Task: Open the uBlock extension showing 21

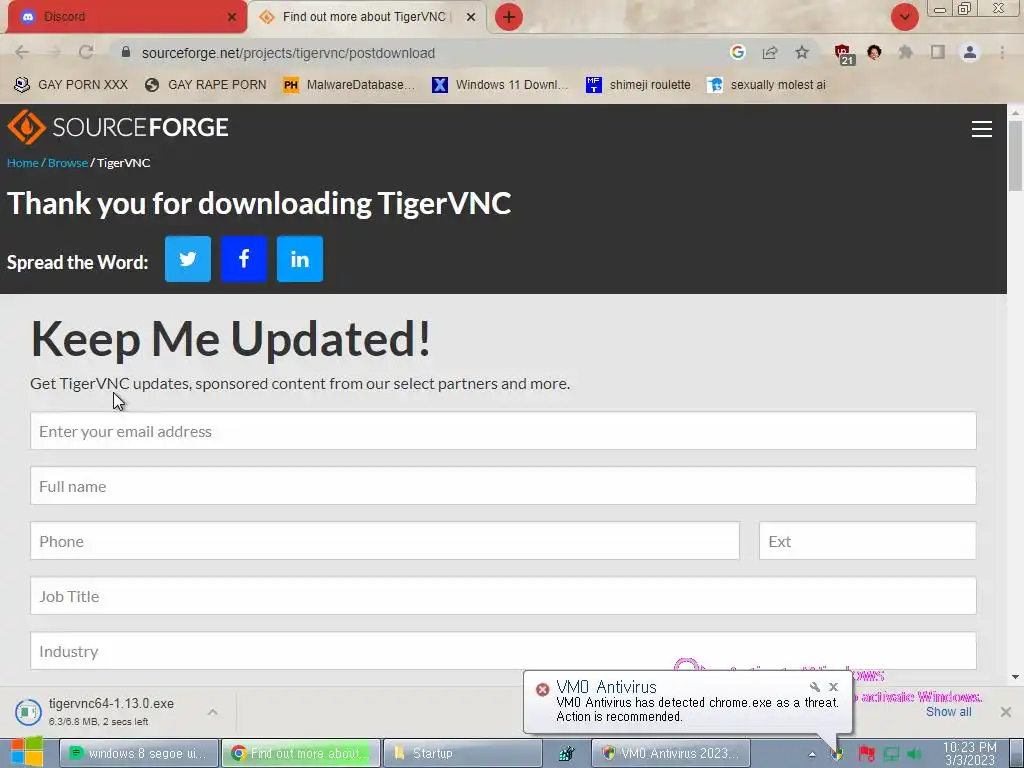Action: point(844,54)
